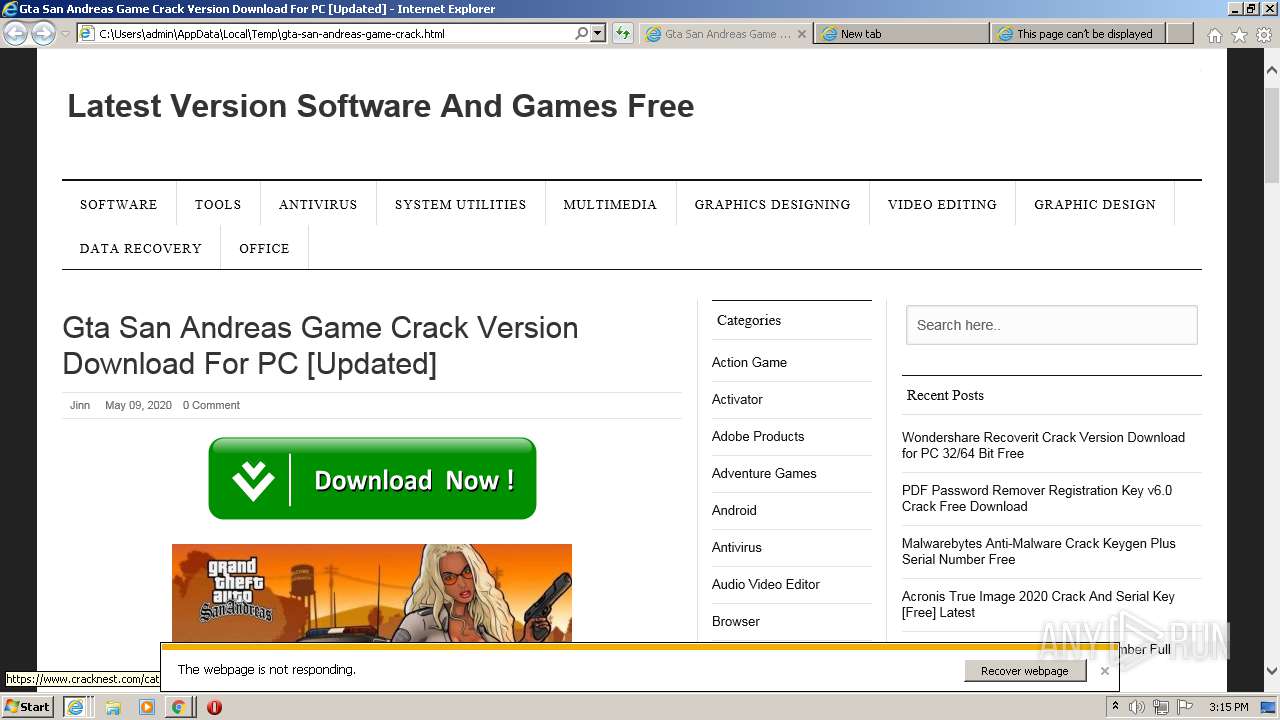Screen dimensions: 1280x720
Task: Open Acronis True Image 2020 Crack post
Action: coord(1038,604)
